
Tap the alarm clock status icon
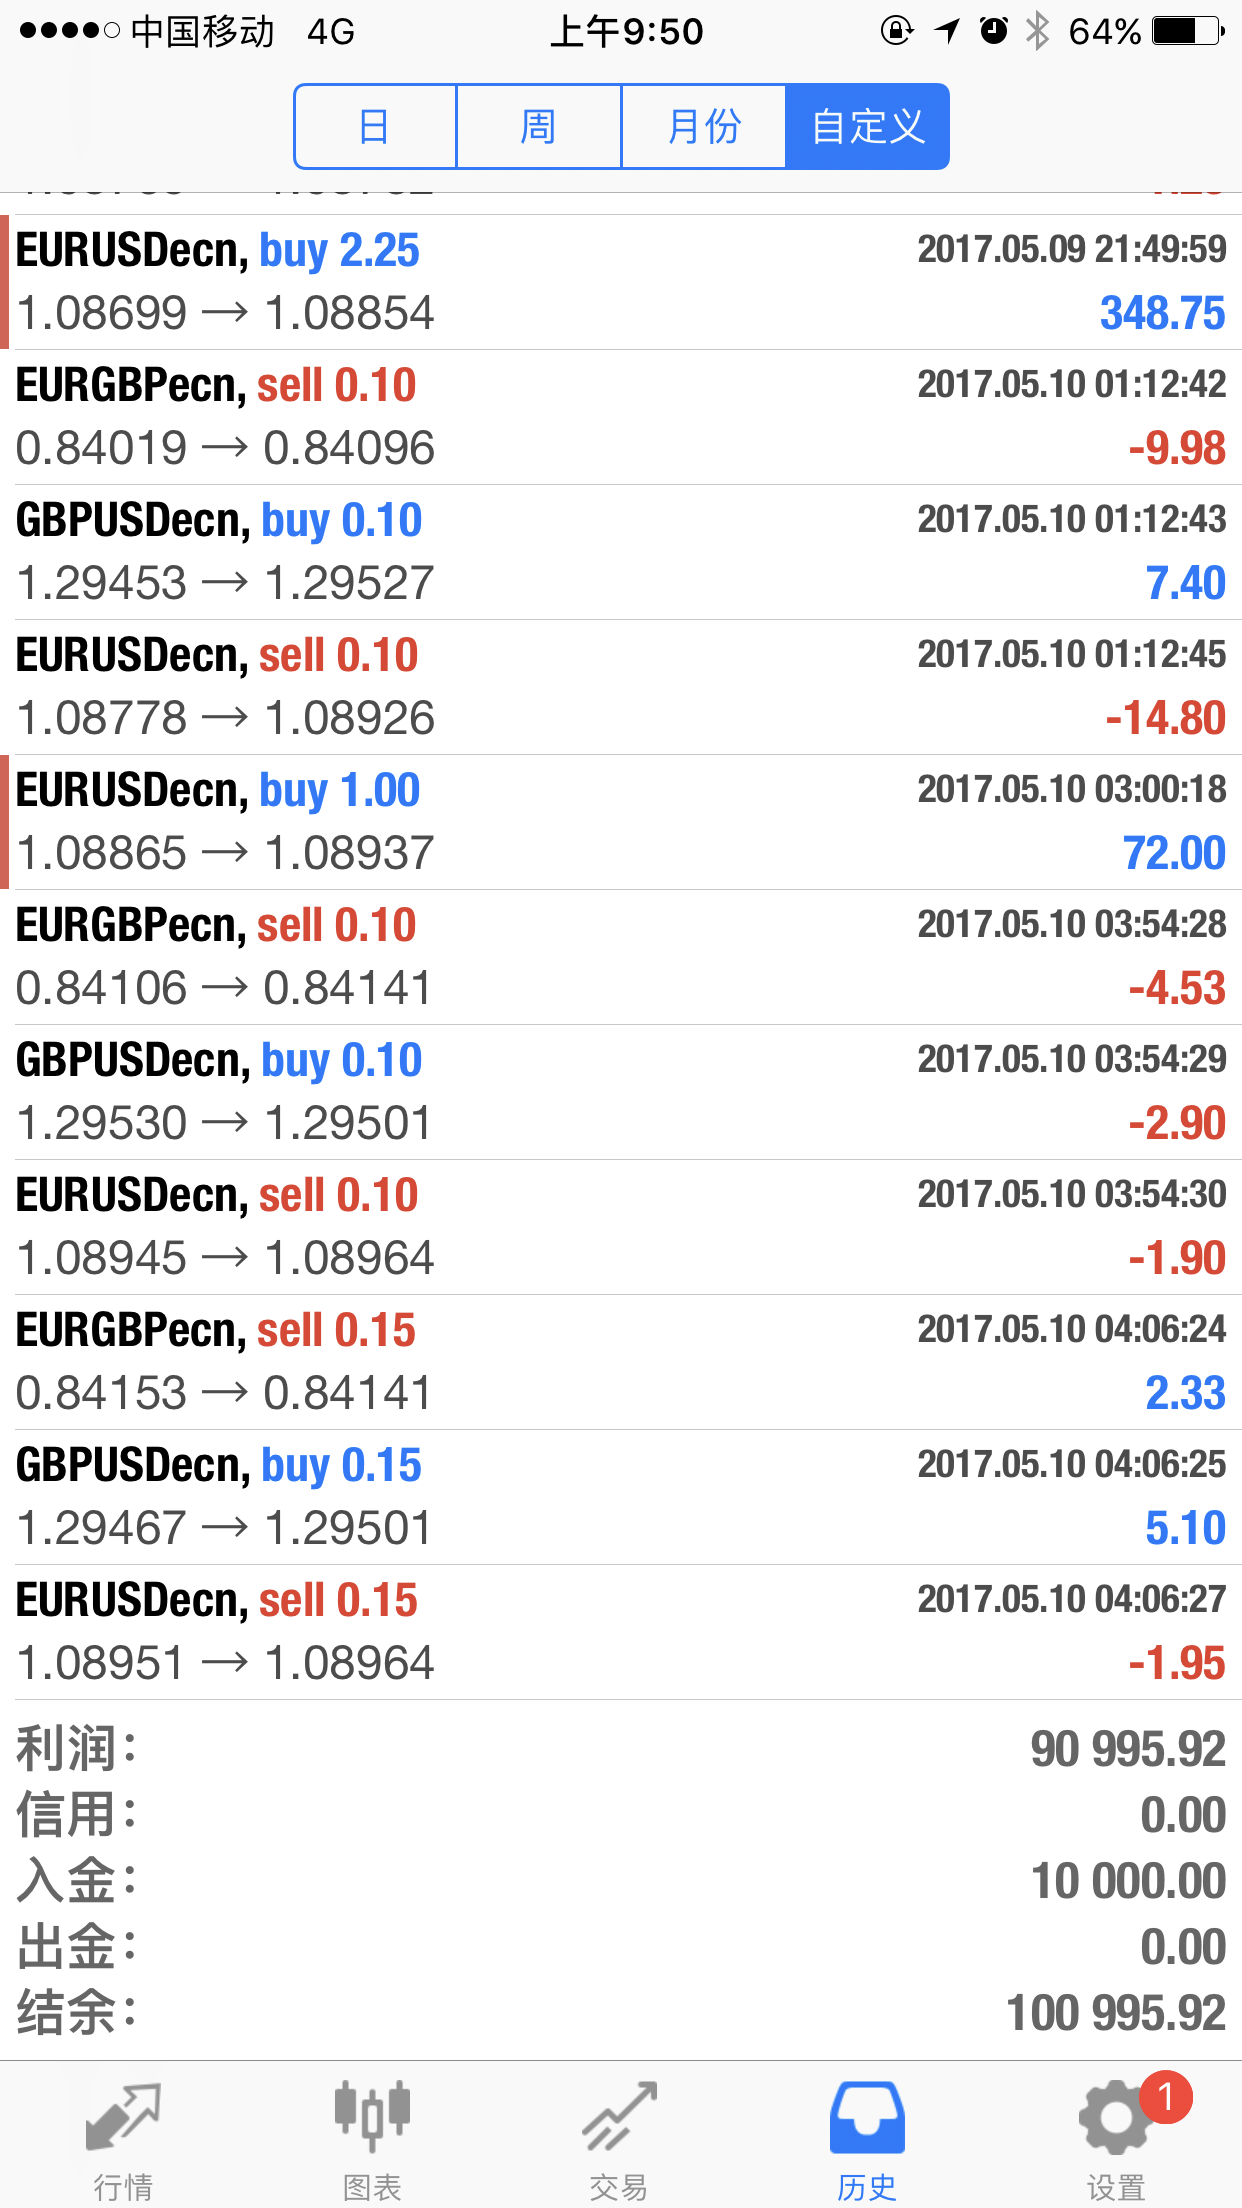993,32
